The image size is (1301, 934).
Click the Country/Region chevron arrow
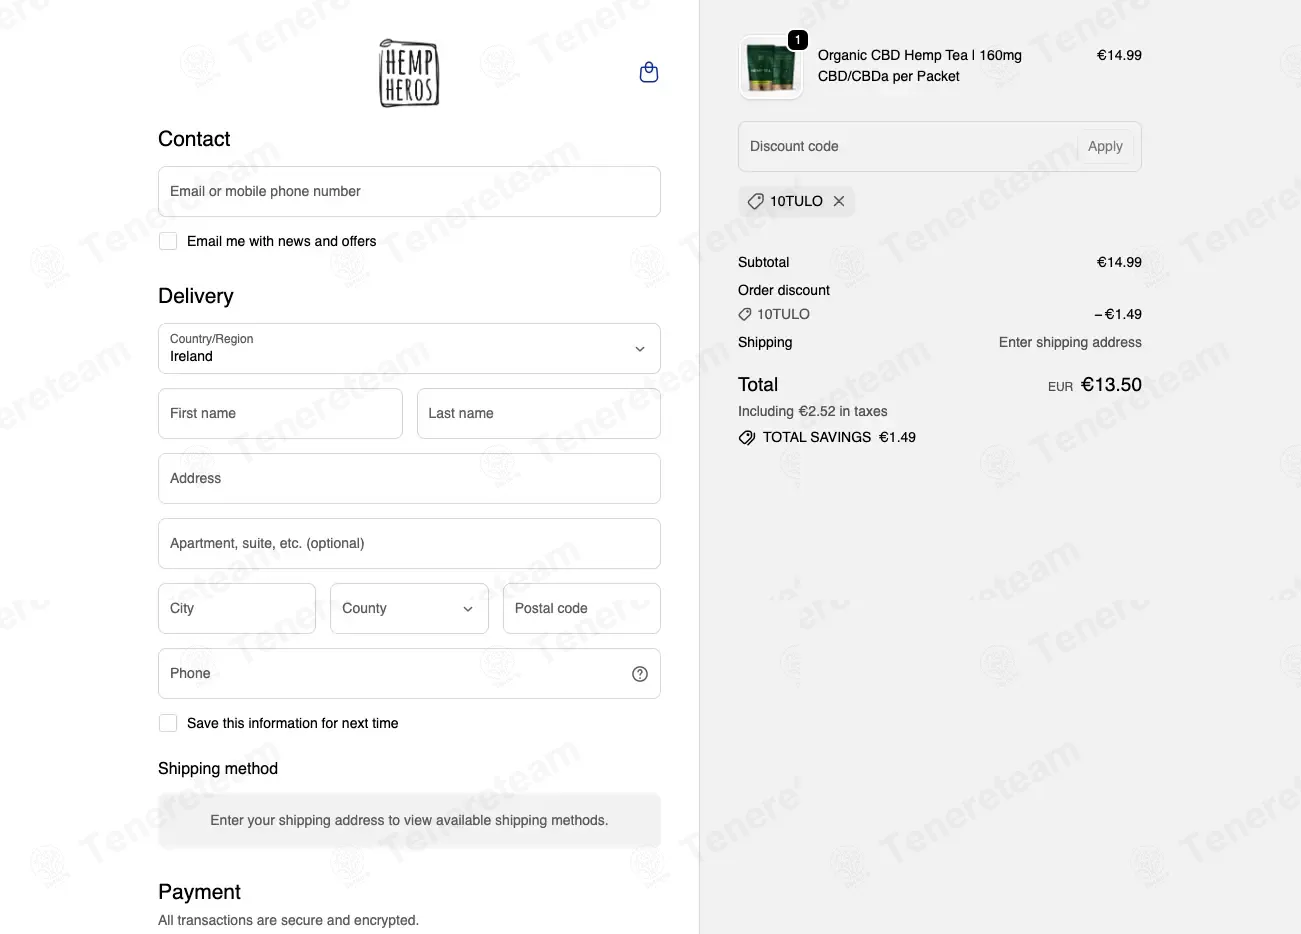640,349
